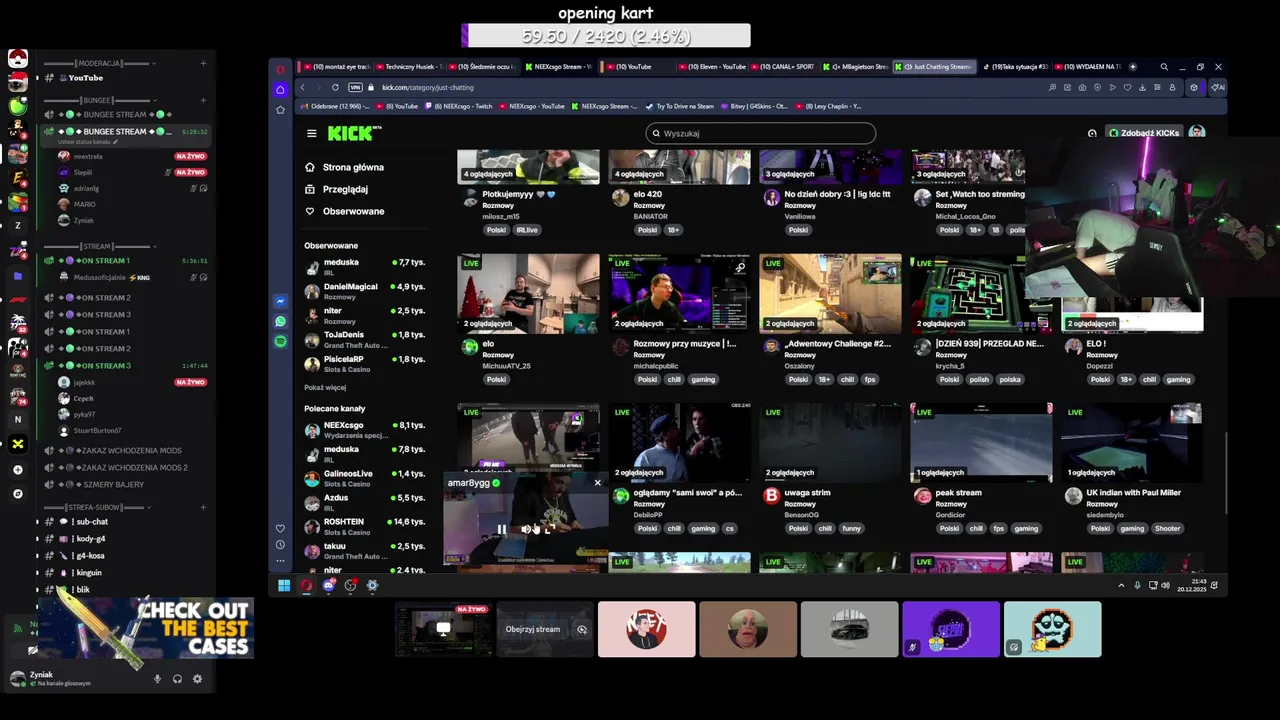1280x720 pixels.
Task: Open followed channel DanielMagical
Action: click(367, 290)
